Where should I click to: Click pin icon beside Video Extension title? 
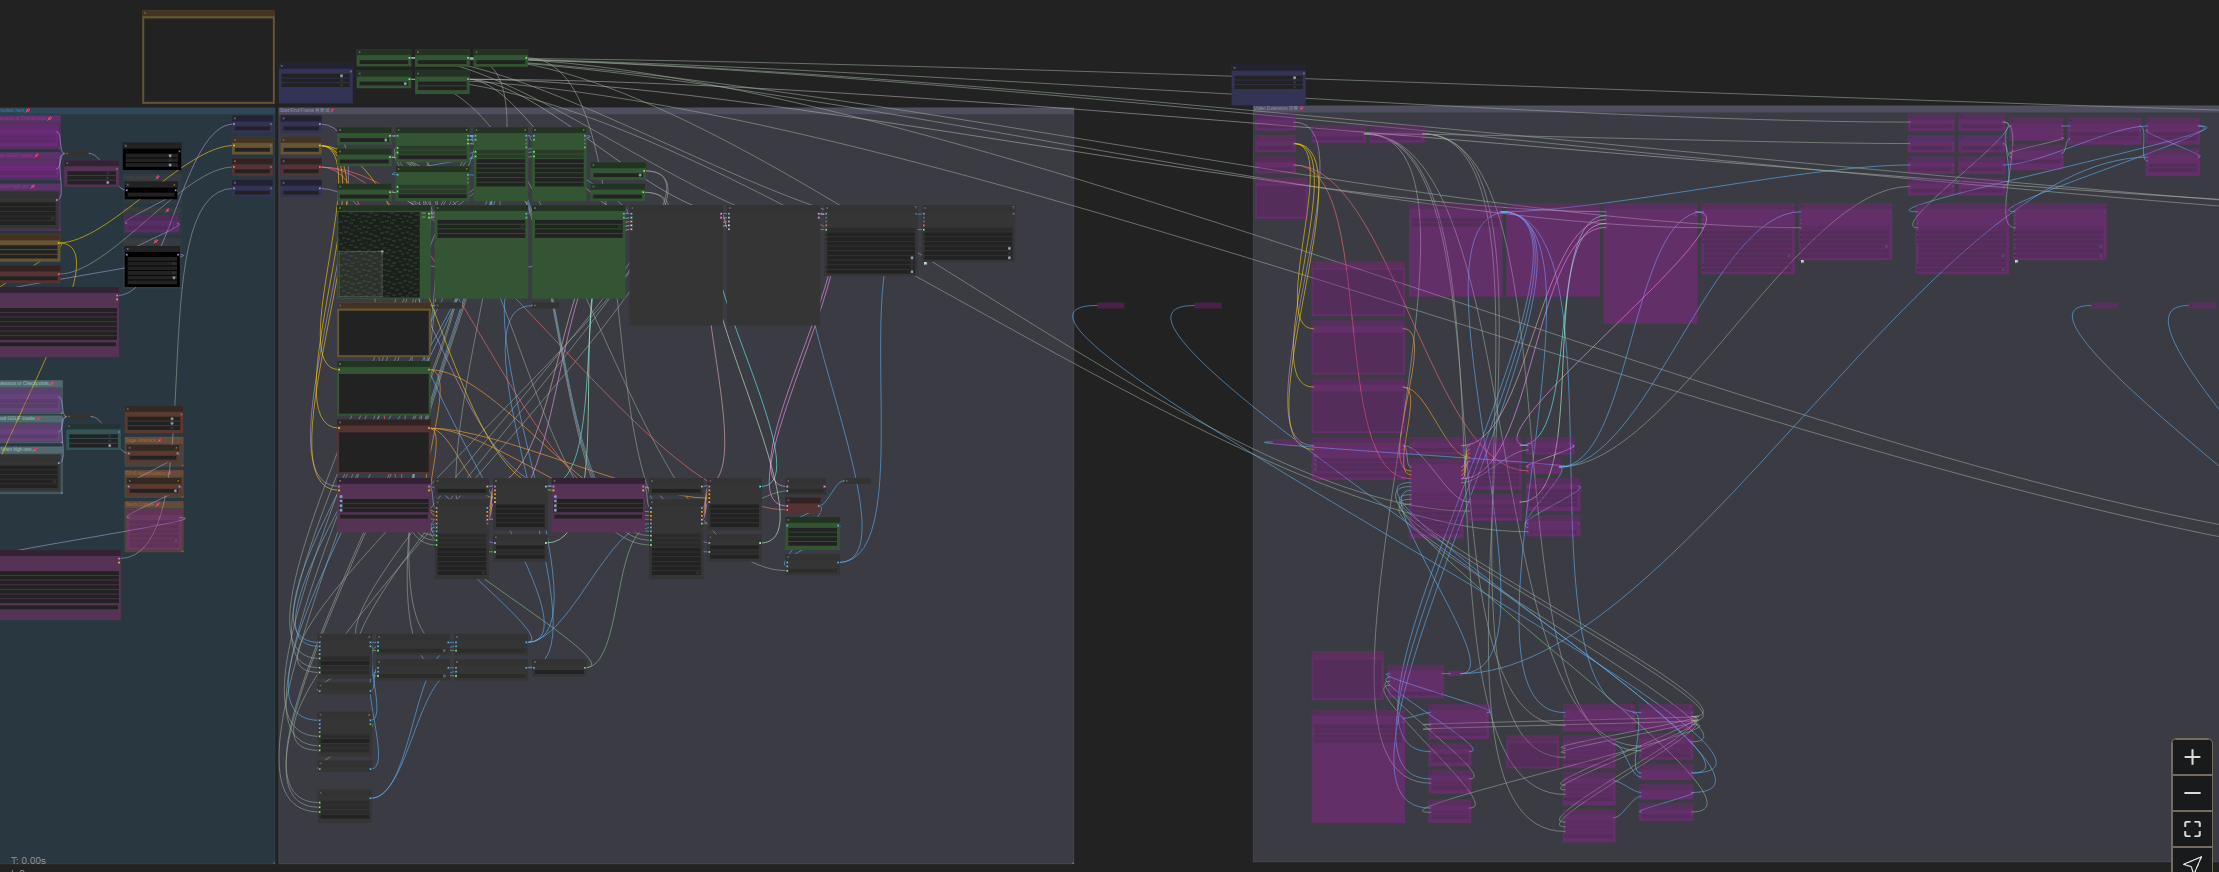click(x=1300, y=108)
